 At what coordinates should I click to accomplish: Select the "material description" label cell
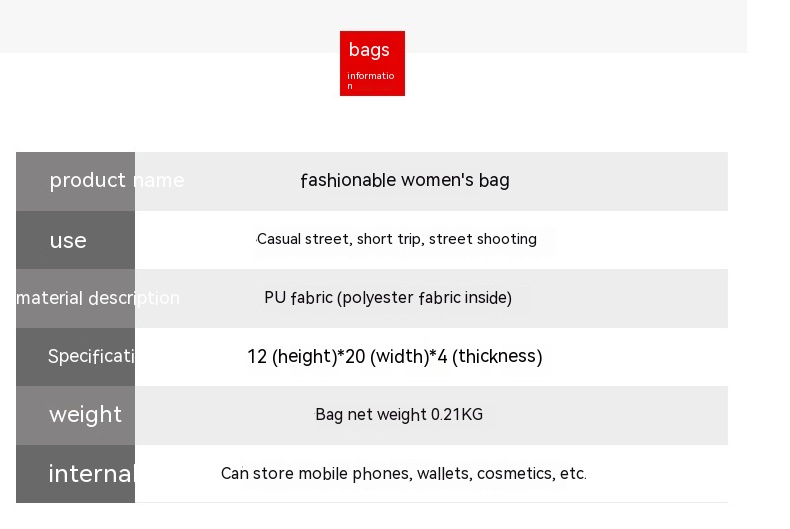[76, 298]
